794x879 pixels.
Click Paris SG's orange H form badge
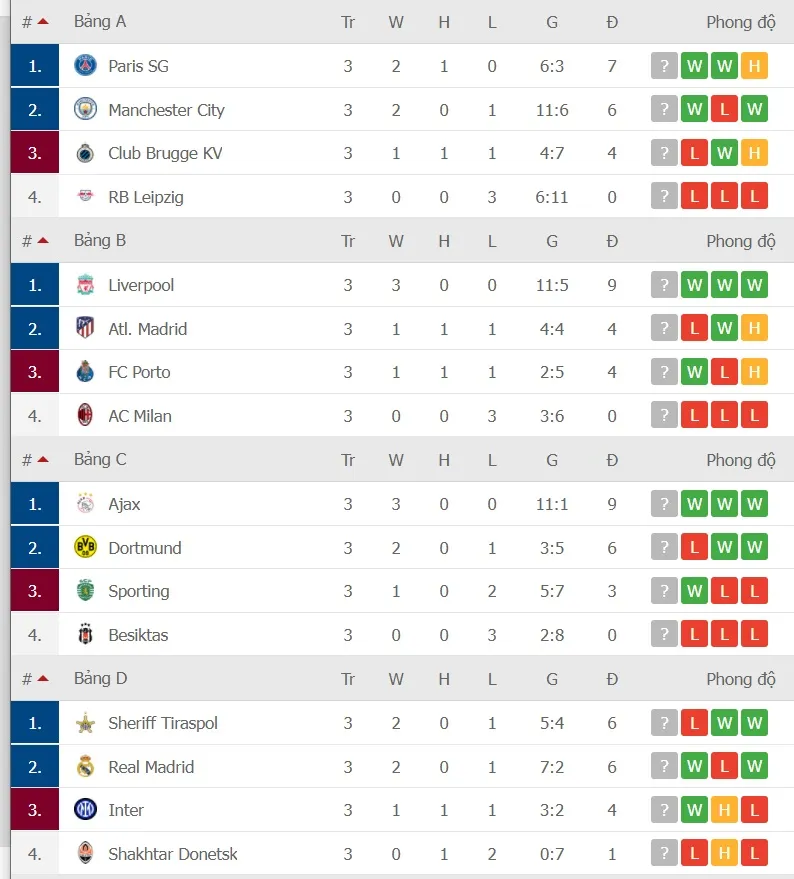click(x=754, y=66)
